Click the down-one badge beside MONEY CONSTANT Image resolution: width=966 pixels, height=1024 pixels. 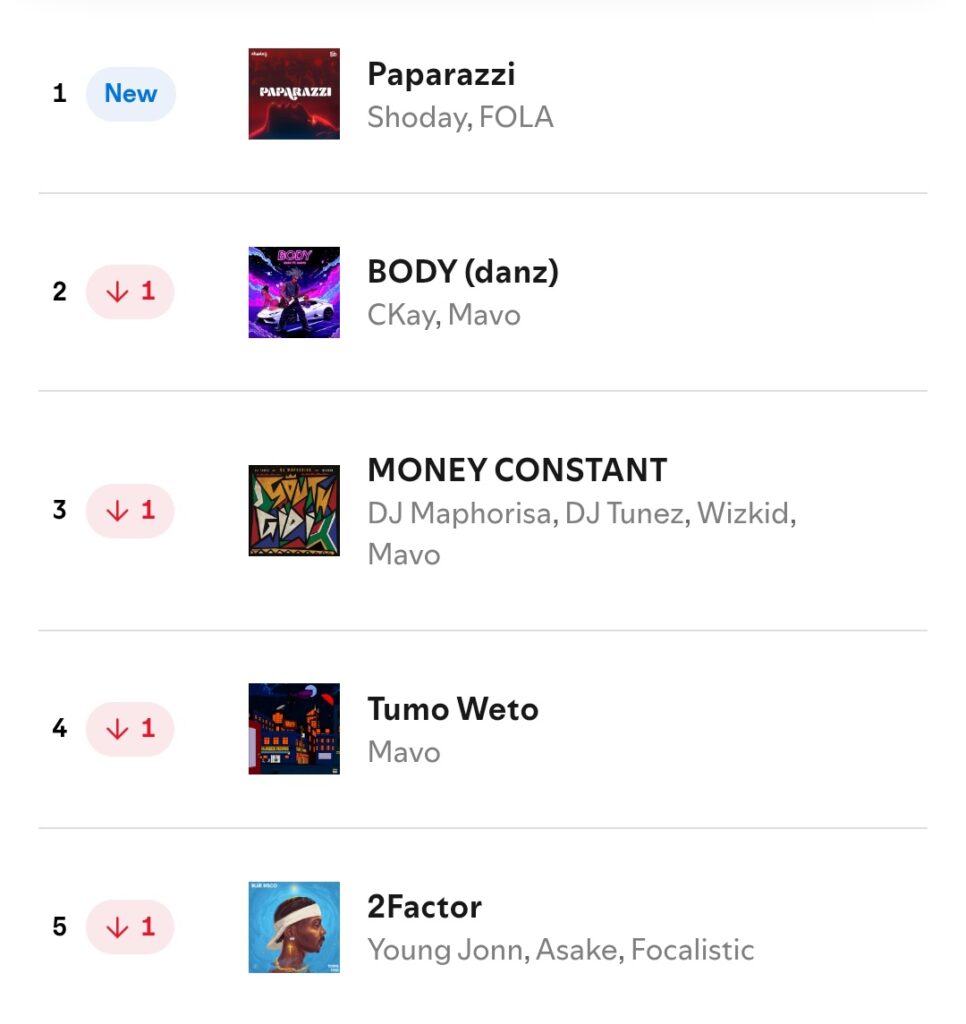131,510
